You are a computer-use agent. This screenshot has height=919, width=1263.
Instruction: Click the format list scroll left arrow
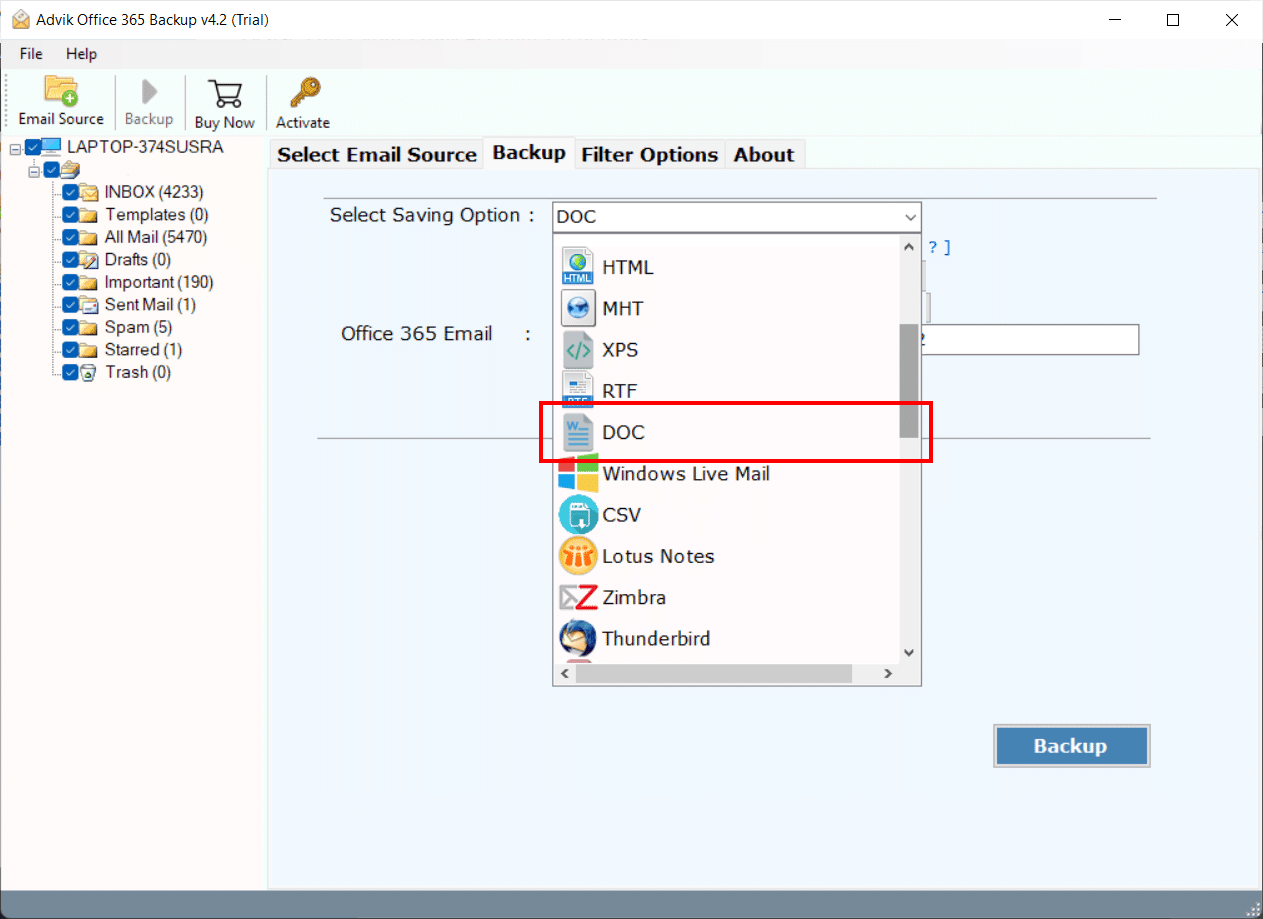(564, 675)
